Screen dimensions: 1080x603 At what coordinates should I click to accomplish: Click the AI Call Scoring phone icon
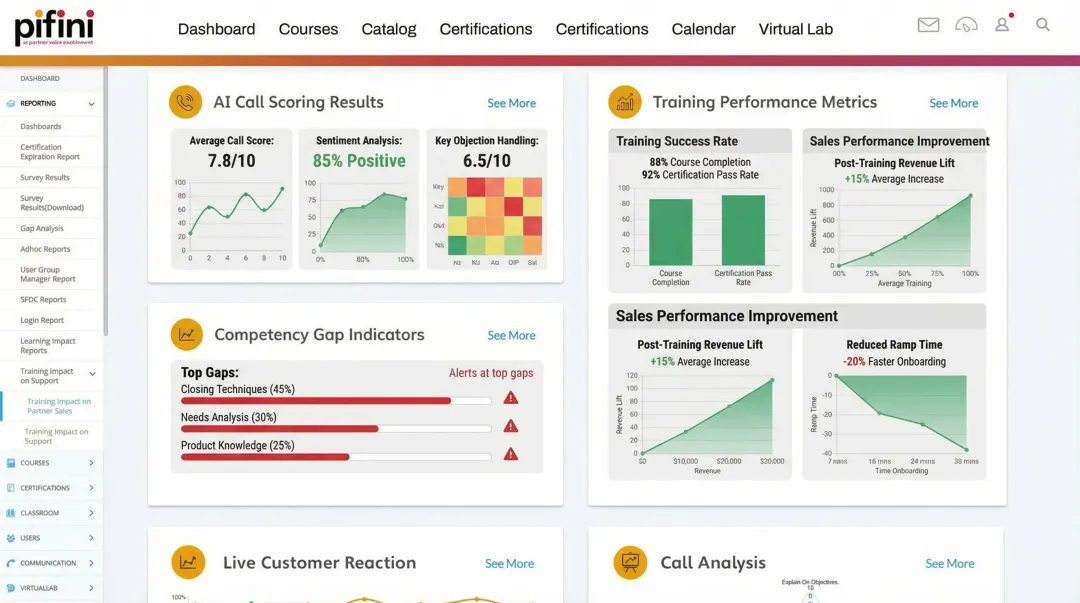tap(187, 101)
